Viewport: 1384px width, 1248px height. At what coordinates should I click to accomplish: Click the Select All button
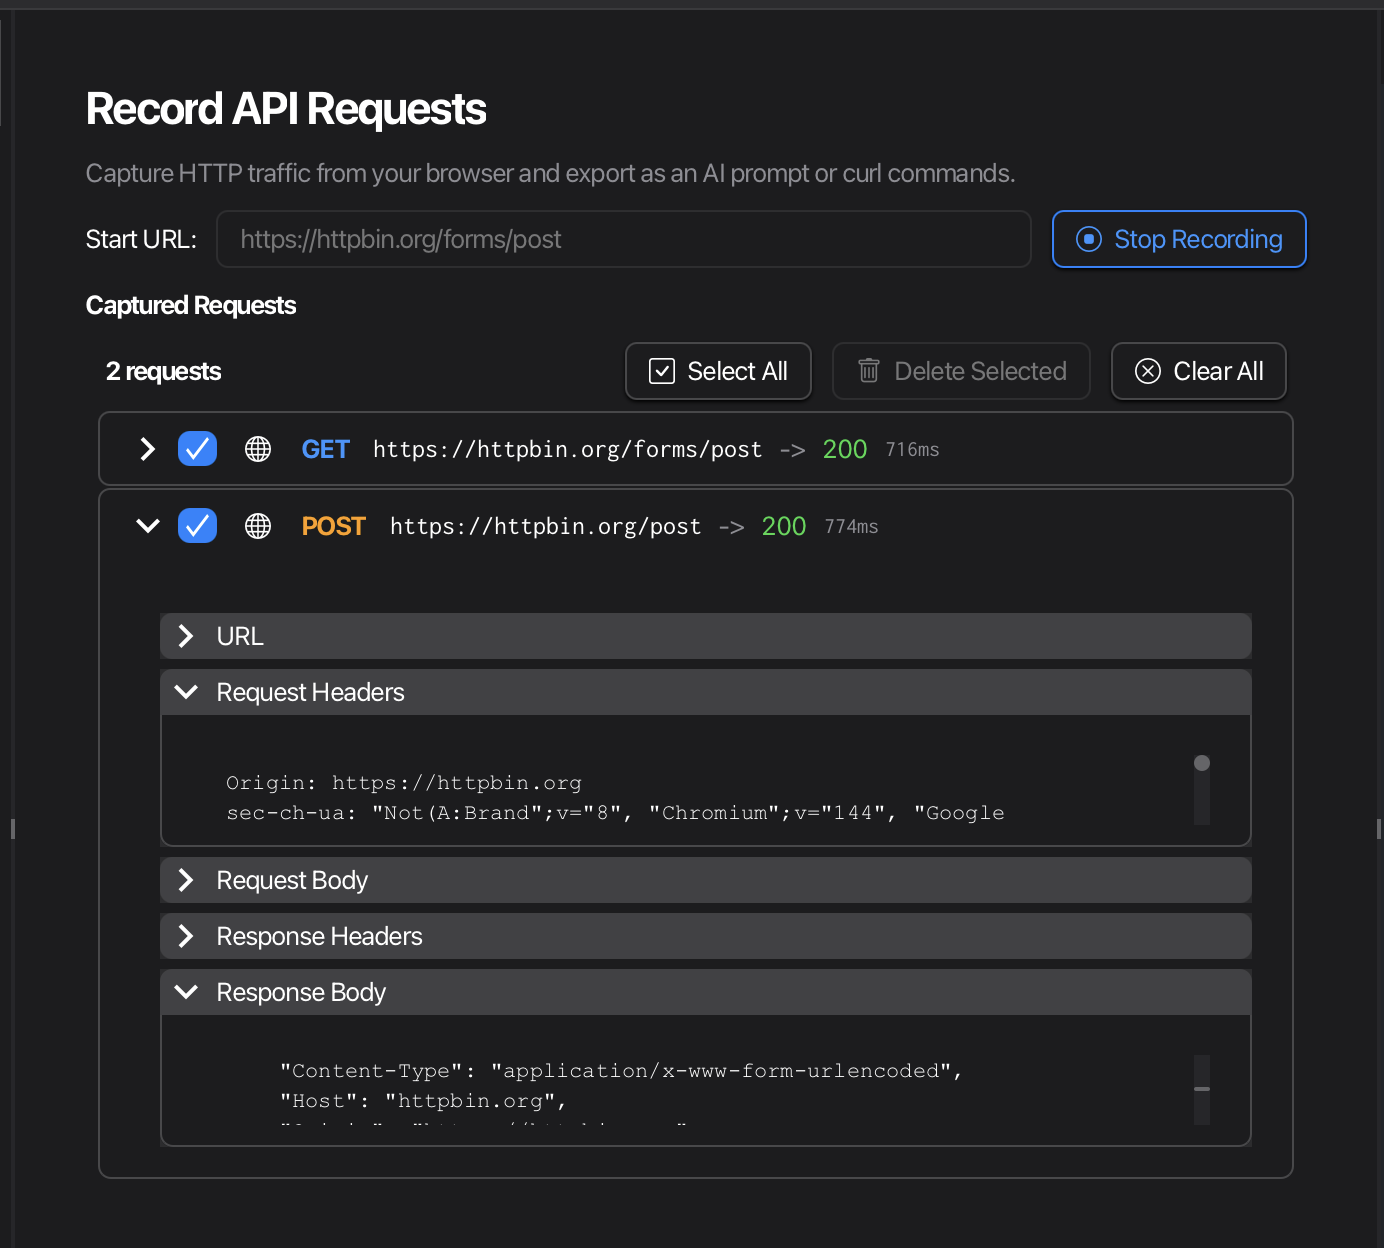pyautogui.click(x=718, y=371)
